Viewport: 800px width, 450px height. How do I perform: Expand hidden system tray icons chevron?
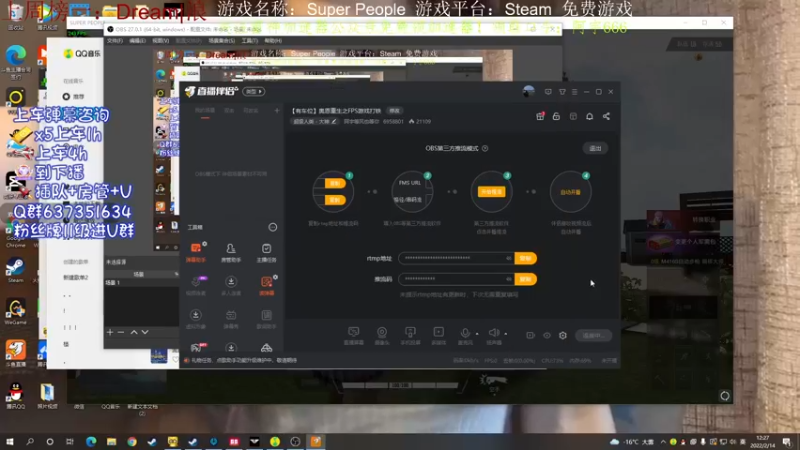(x=663, y=442)
